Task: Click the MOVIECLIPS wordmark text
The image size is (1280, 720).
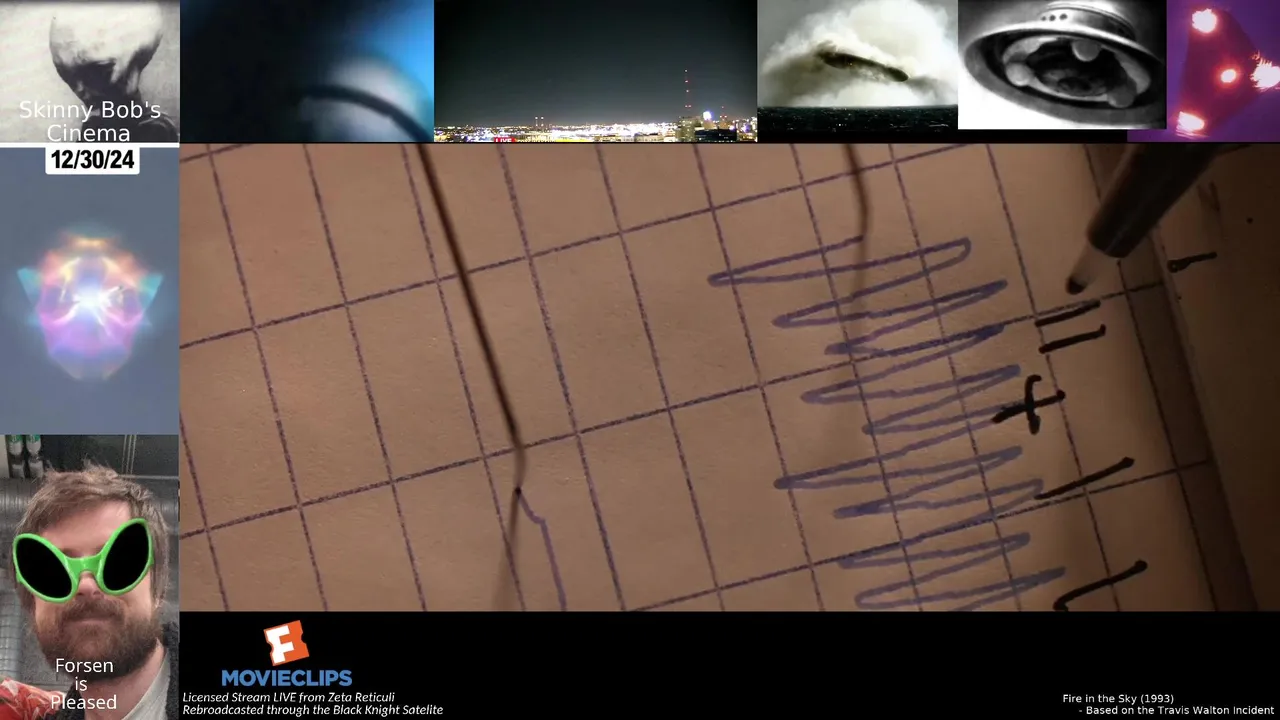Action: coord(286,679)
